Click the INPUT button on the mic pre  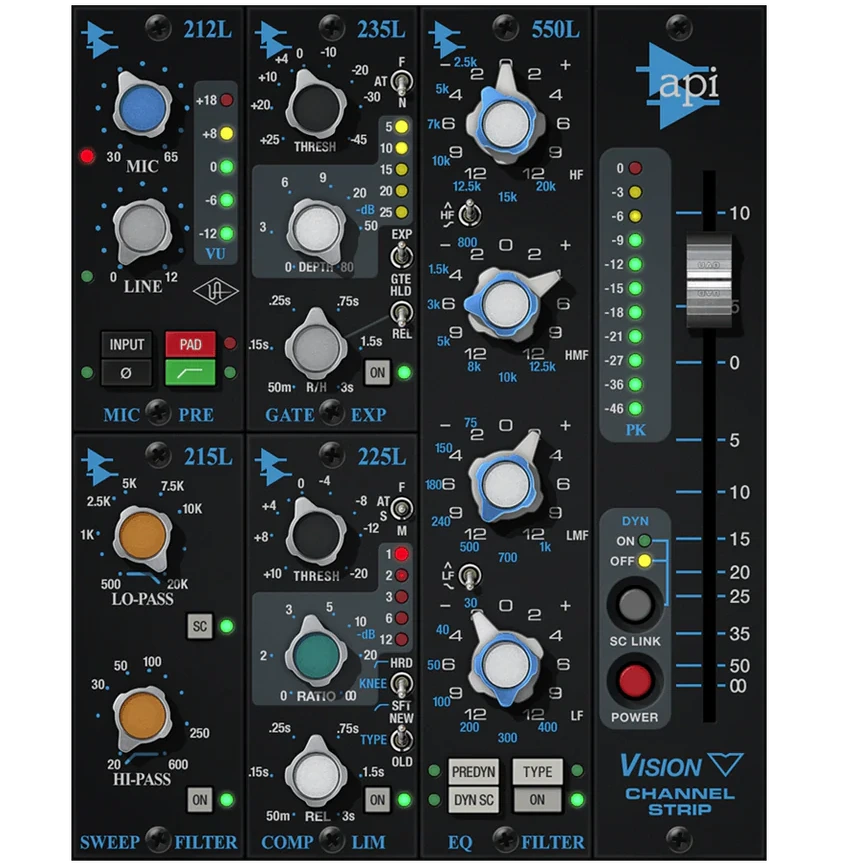(126, 345)
